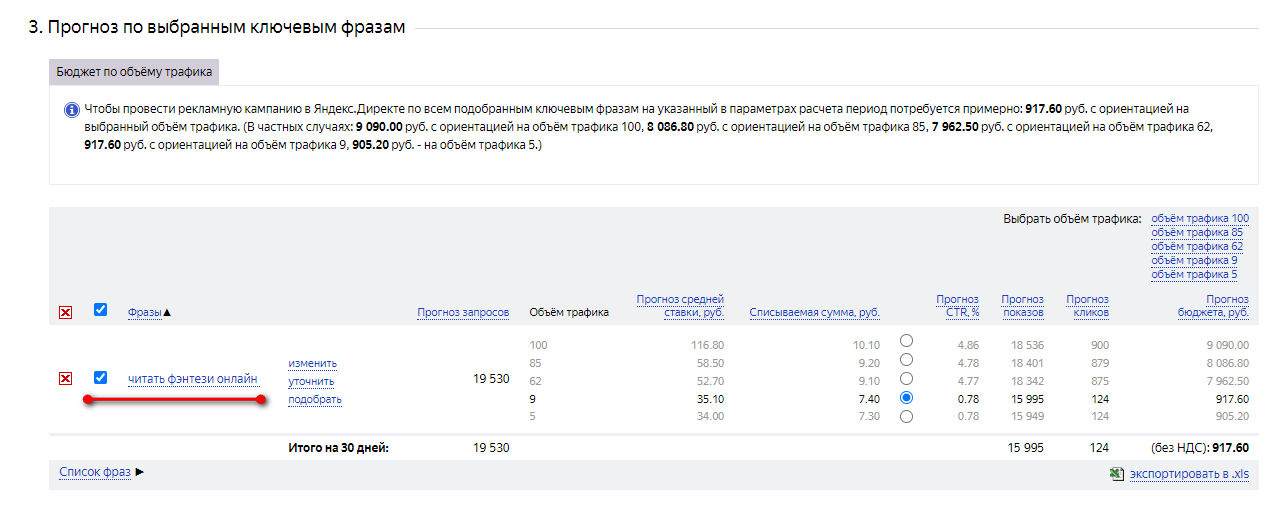Toggle the select-all checkbox in header
This screenshot has width=1273, height=506.
point(100,310)
